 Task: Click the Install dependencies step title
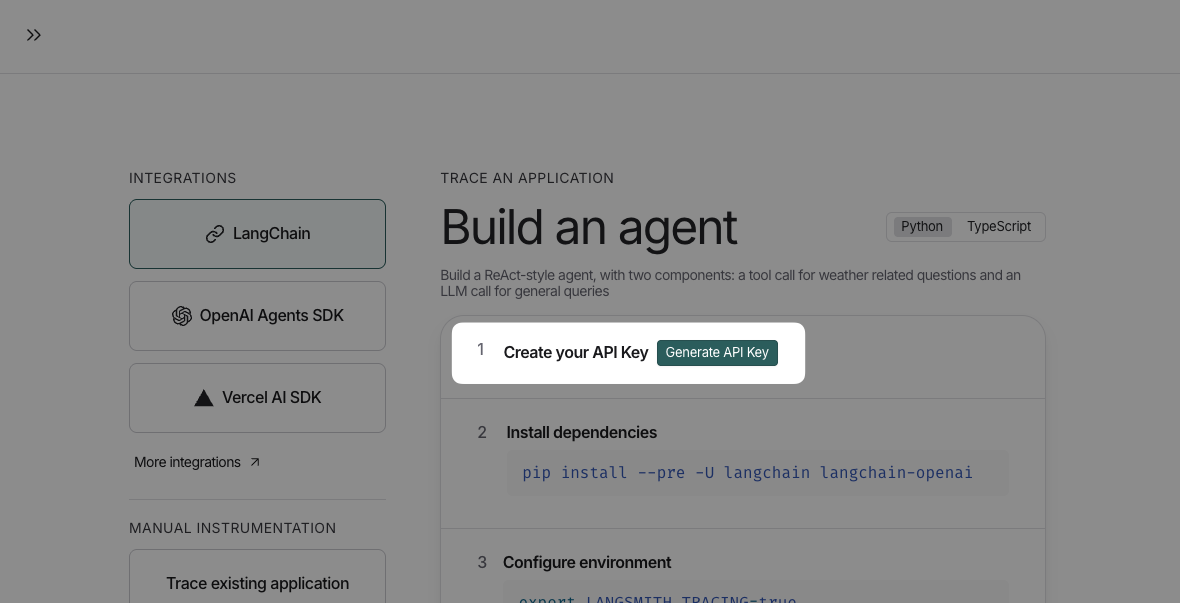pyautogui.click(x=581, y=433)
